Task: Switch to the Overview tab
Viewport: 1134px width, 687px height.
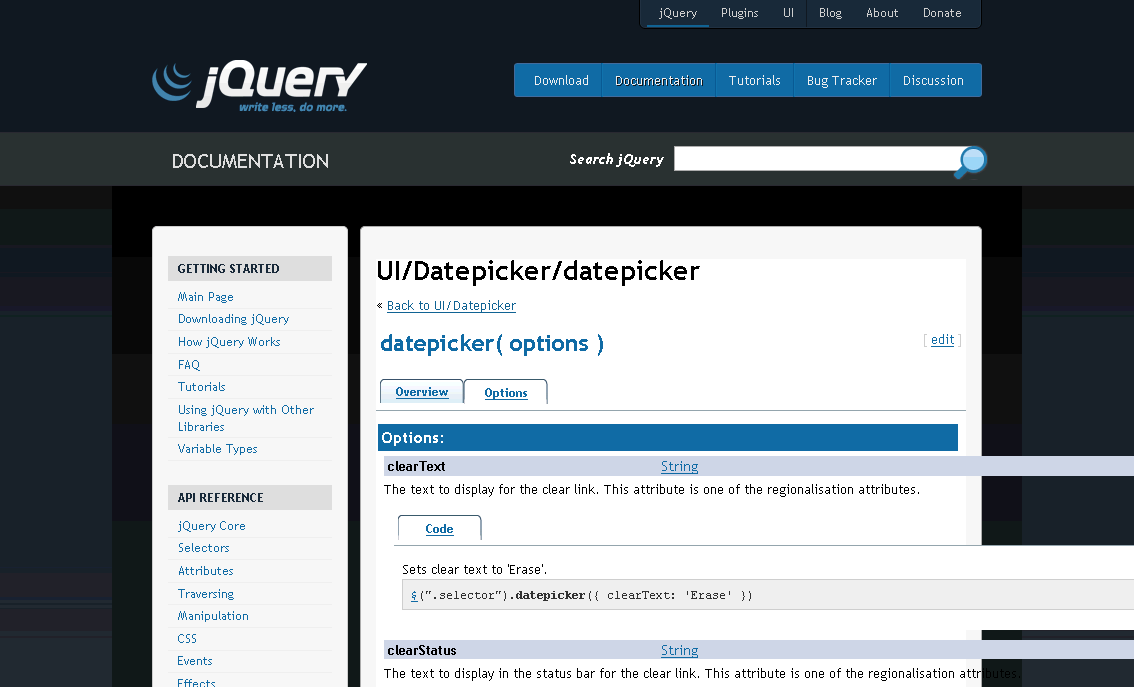Action: (421, 392)
